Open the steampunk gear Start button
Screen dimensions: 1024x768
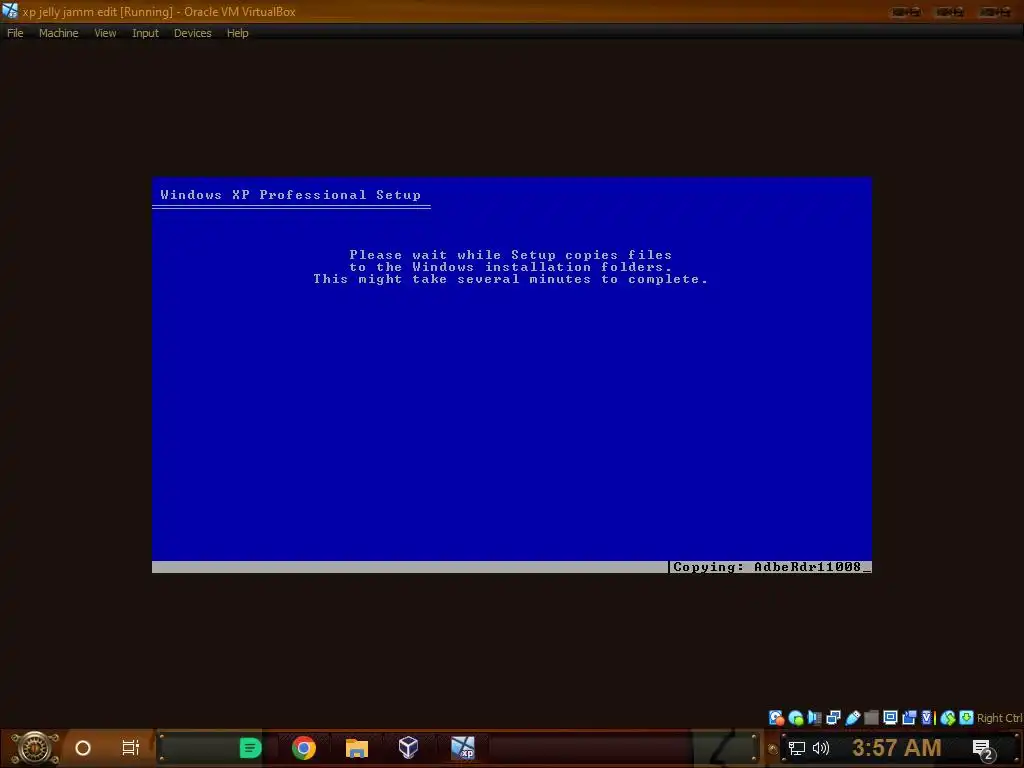(x=35, y=748)
